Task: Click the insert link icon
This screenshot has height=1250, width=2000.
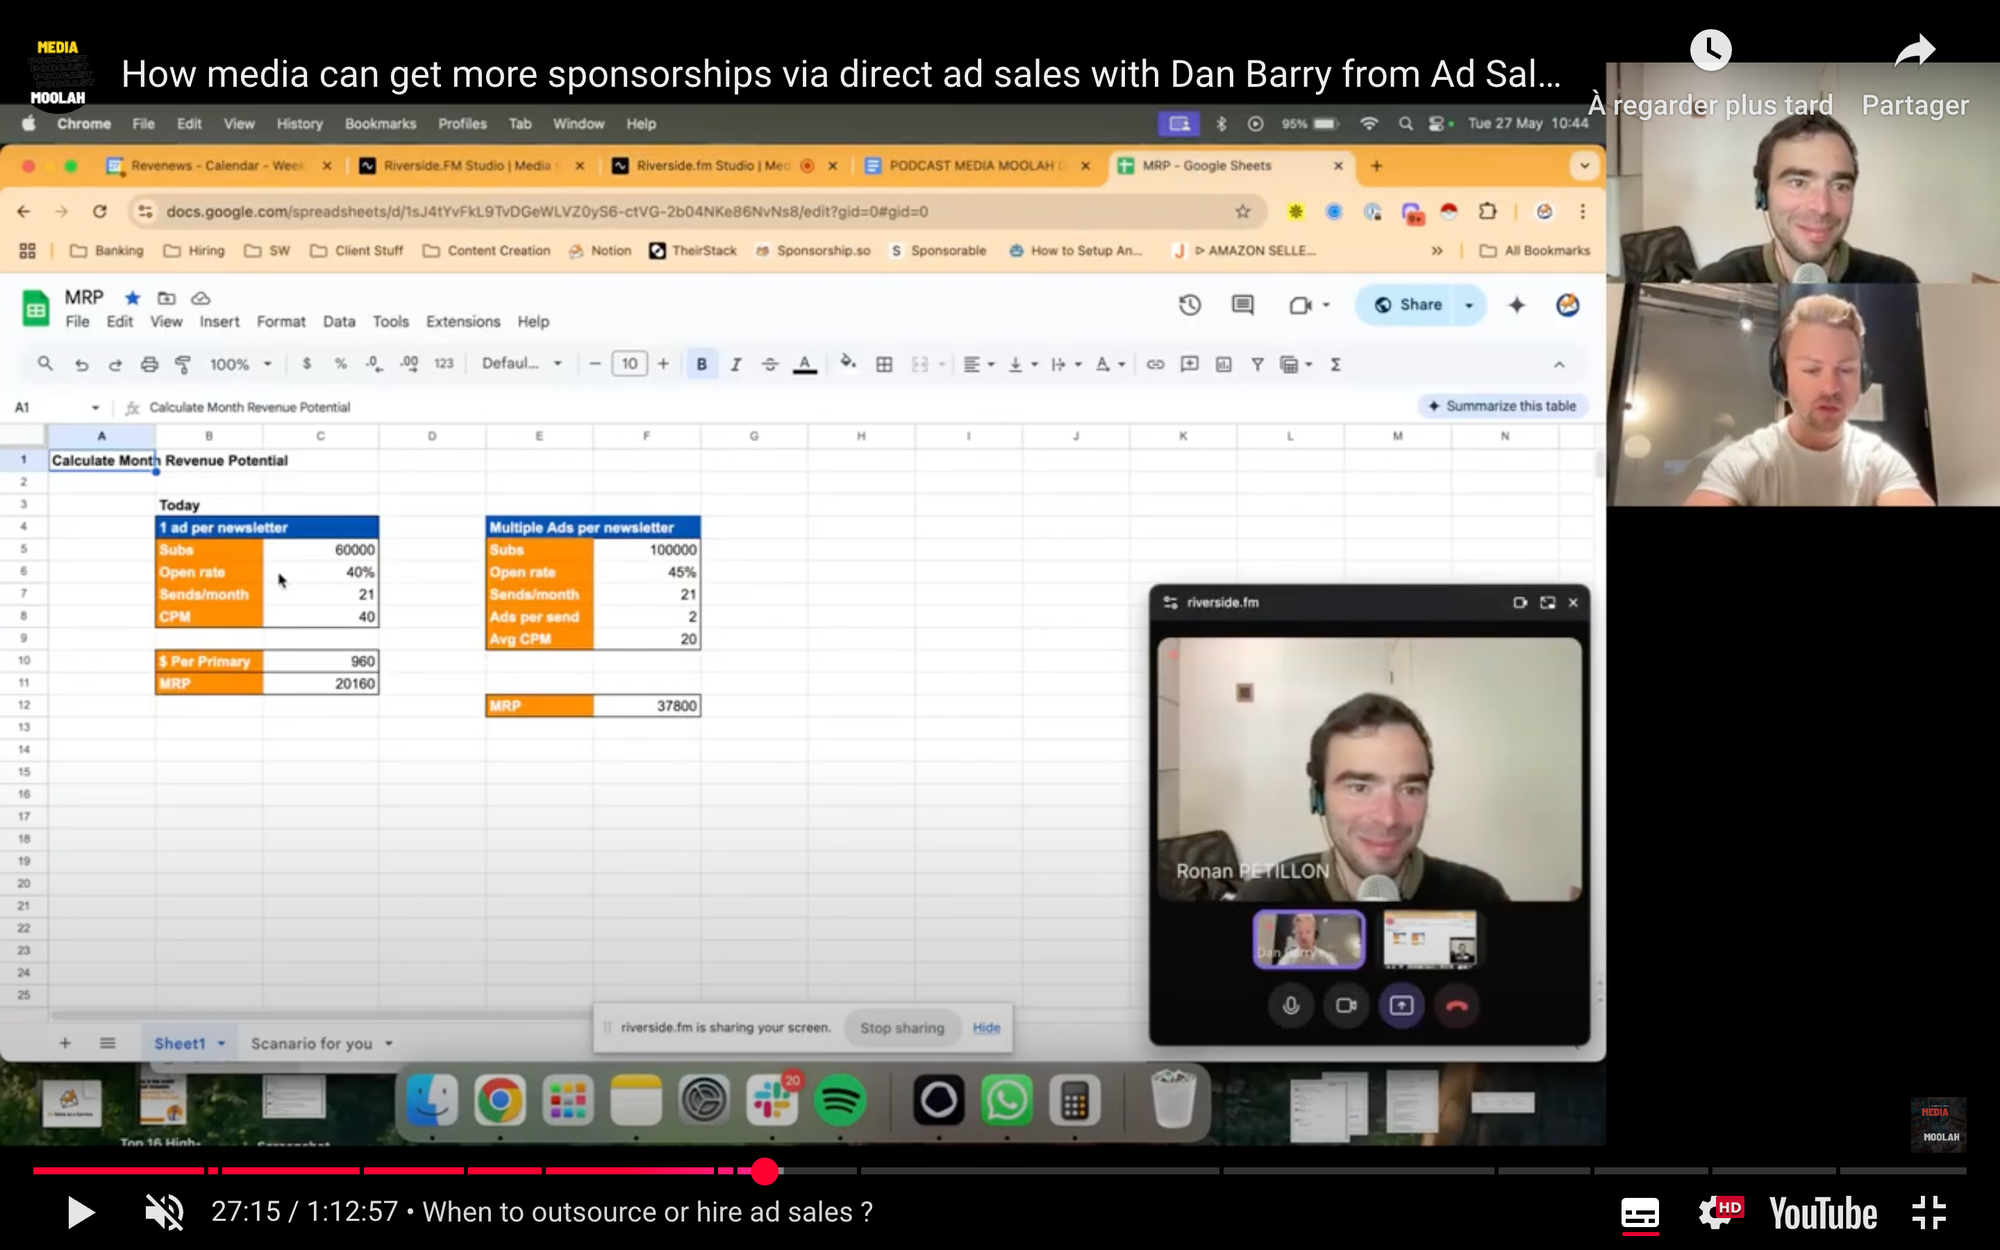Action: (1155, 365)
